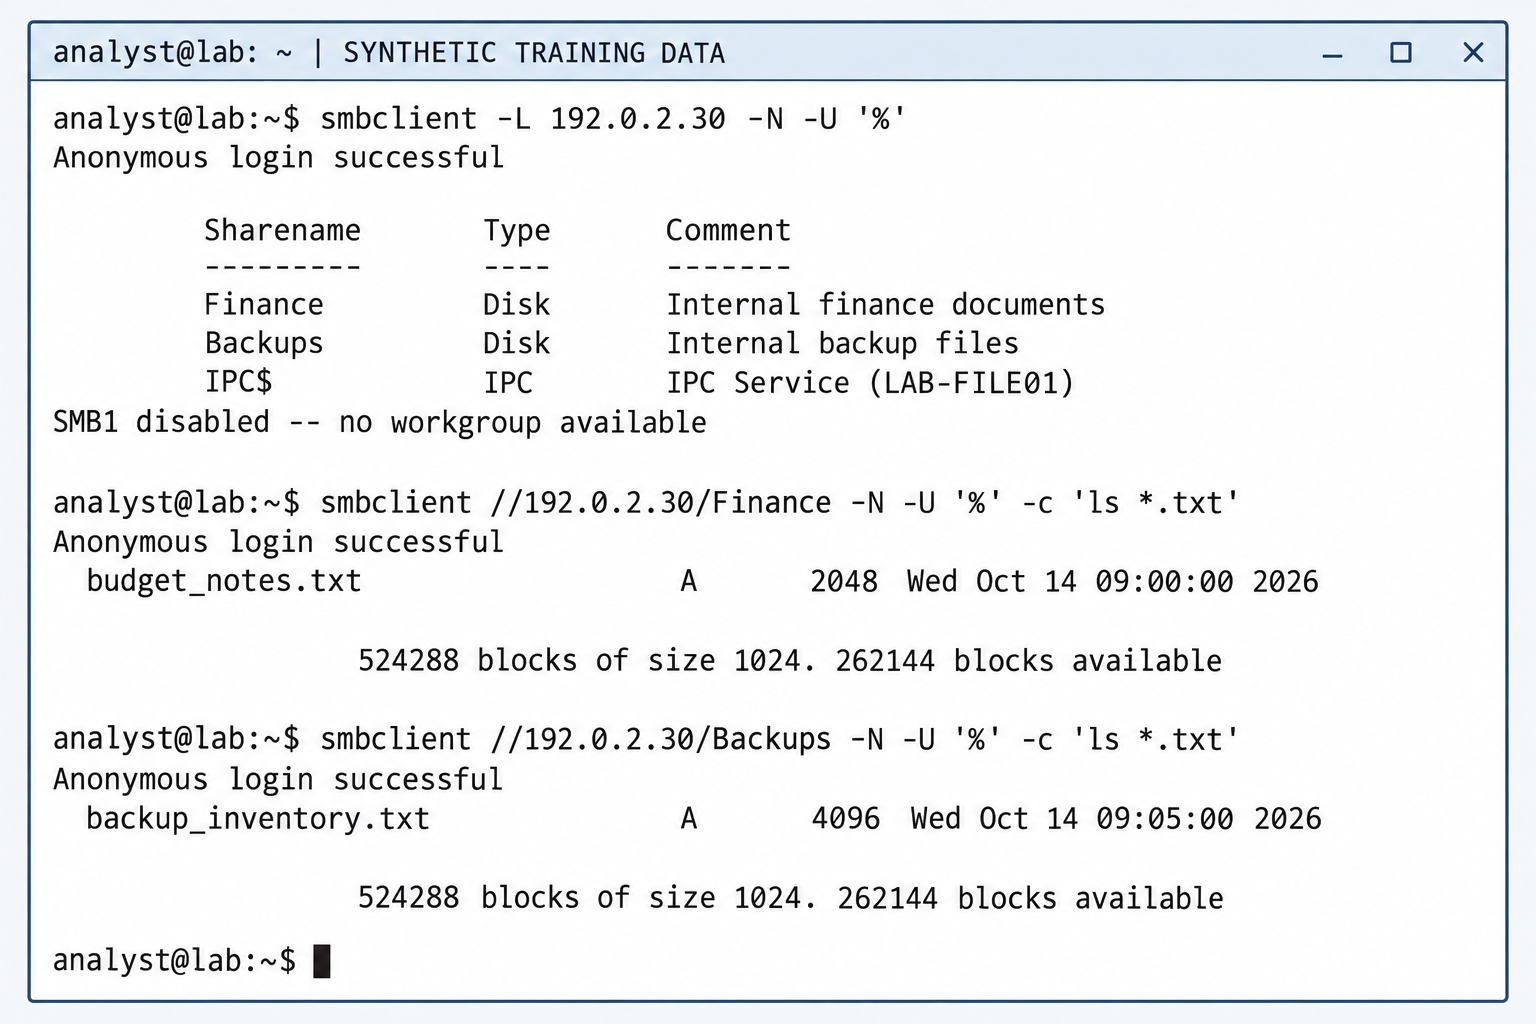Image resolution: width=1536 pixels, height=1024 pixels.
Task: Select the 'Backups' share name in table
Action: 264,344
